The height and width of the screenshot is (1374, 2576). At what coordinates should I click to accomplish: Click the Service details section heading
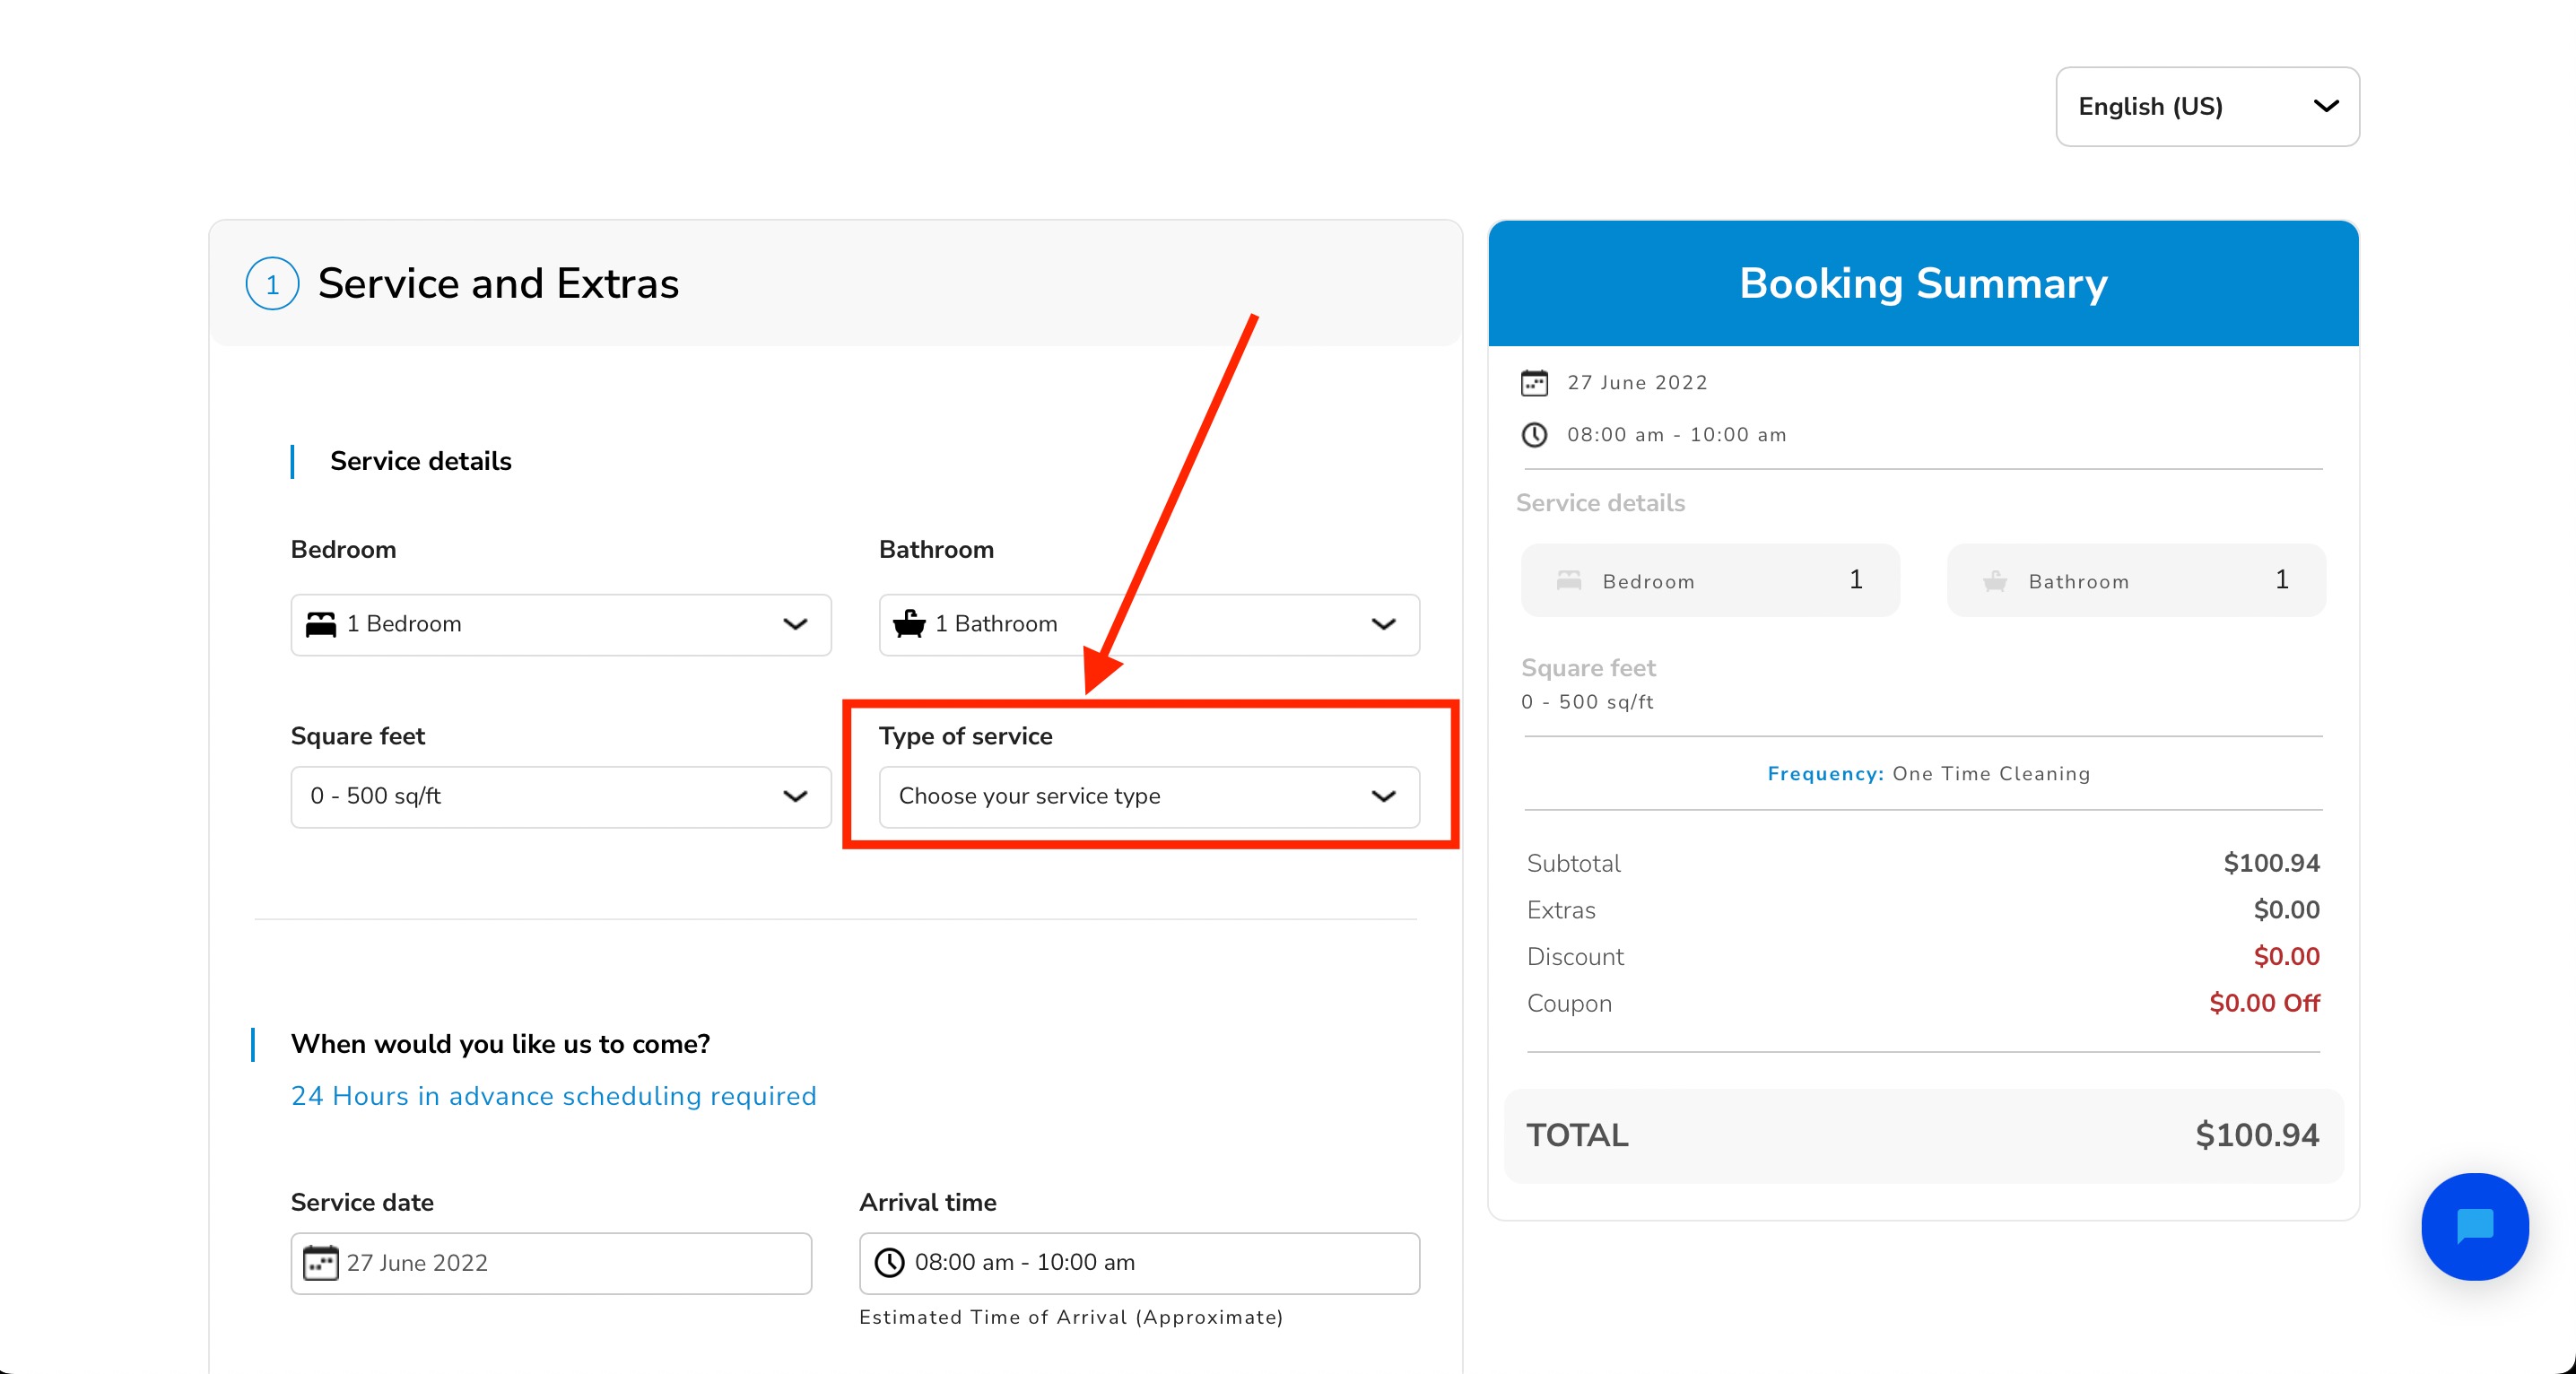tap(421, 461)
